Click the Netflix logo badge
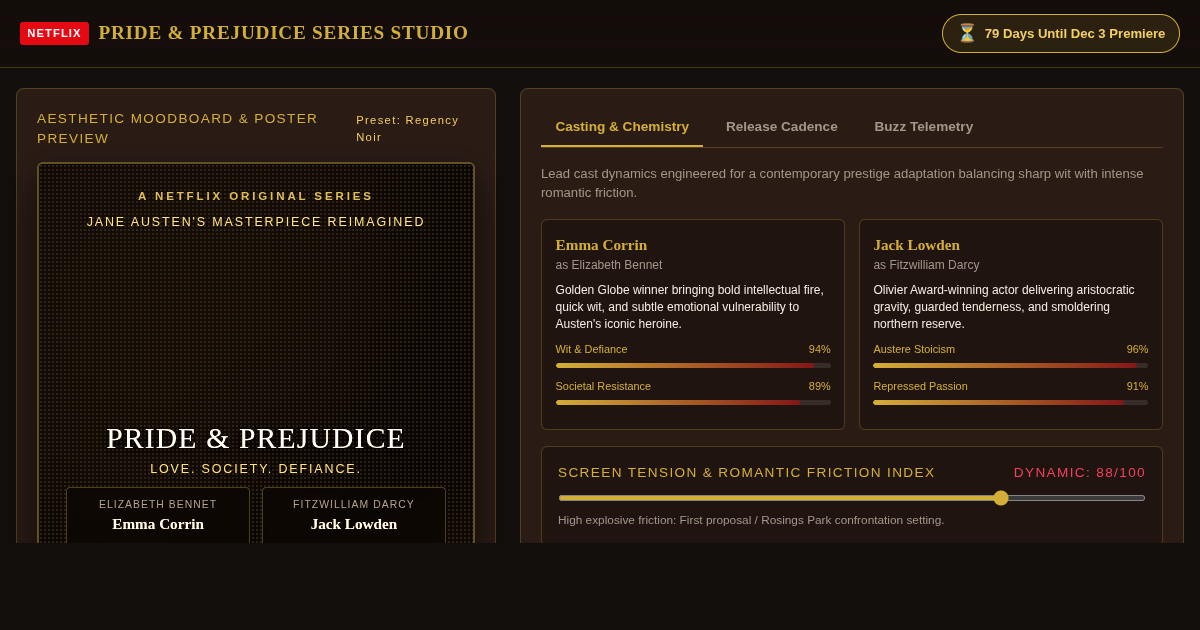1200x630 pixels. pos(54,33)
